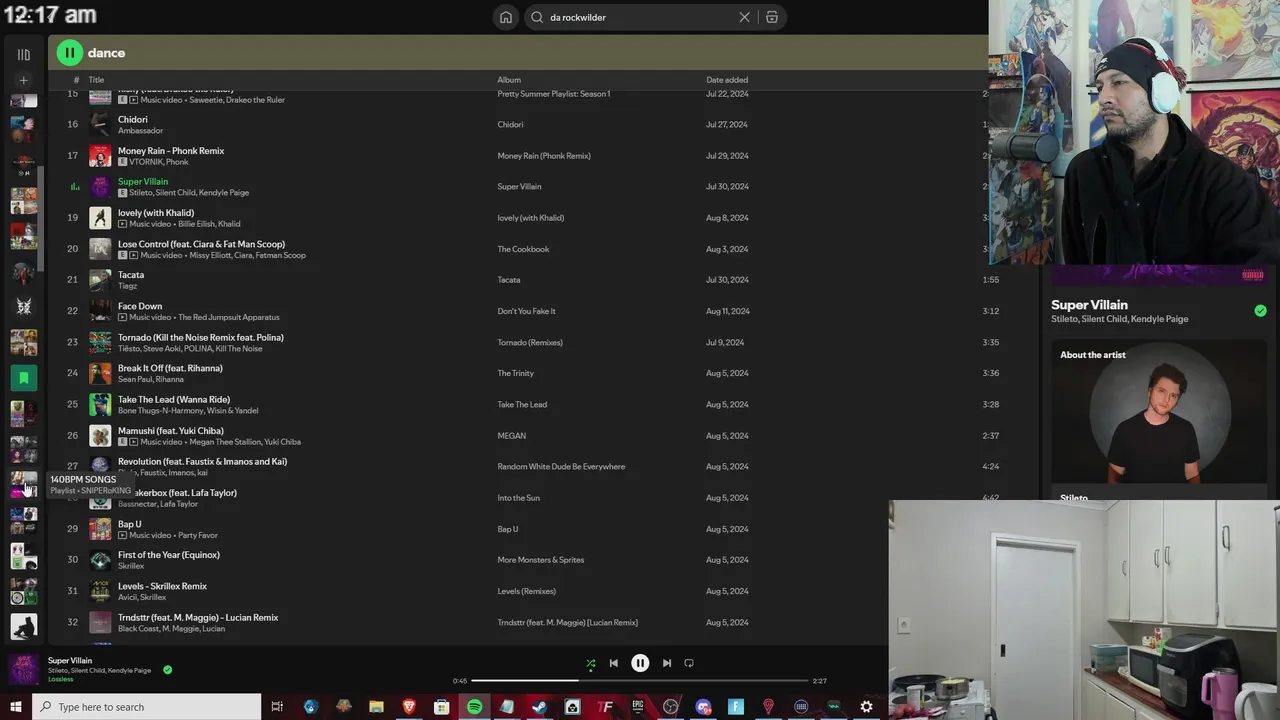
Task: Click the sidebar library scrollbar
Action: click(41, 220)
